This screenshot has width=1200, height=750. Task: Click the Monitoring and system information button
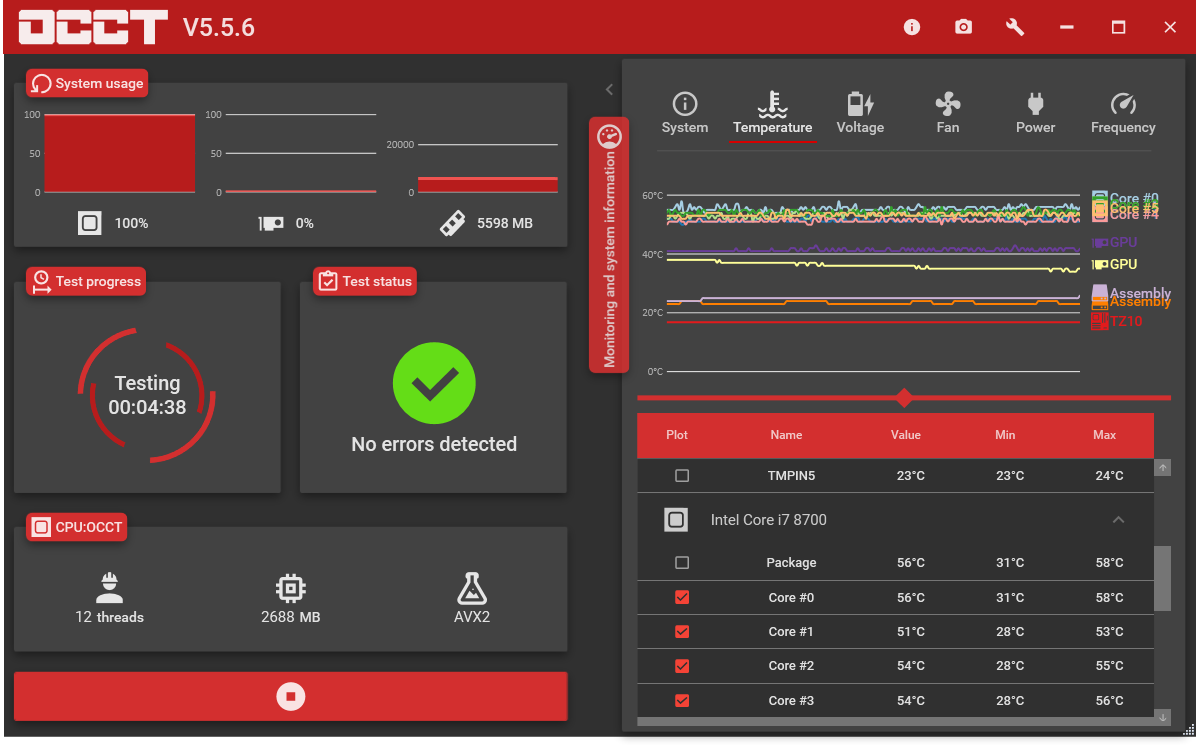pos(609,245)
